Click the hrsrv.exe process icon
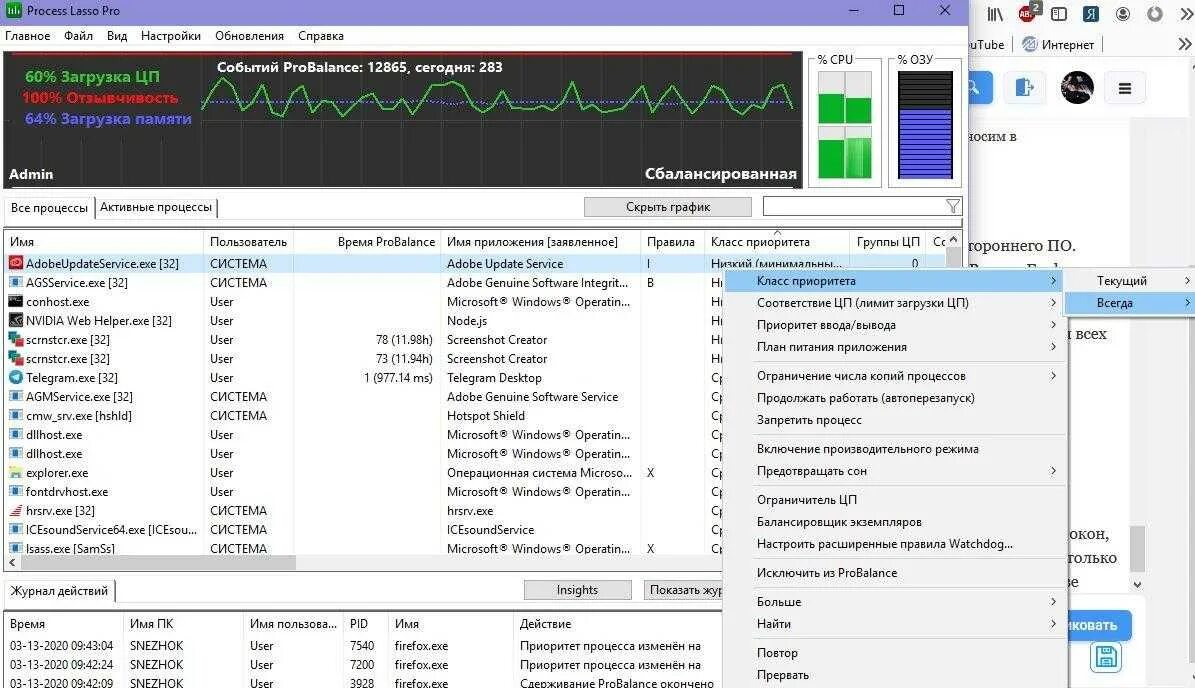The height and width of the screenshot is (688, 1195). 15,511
